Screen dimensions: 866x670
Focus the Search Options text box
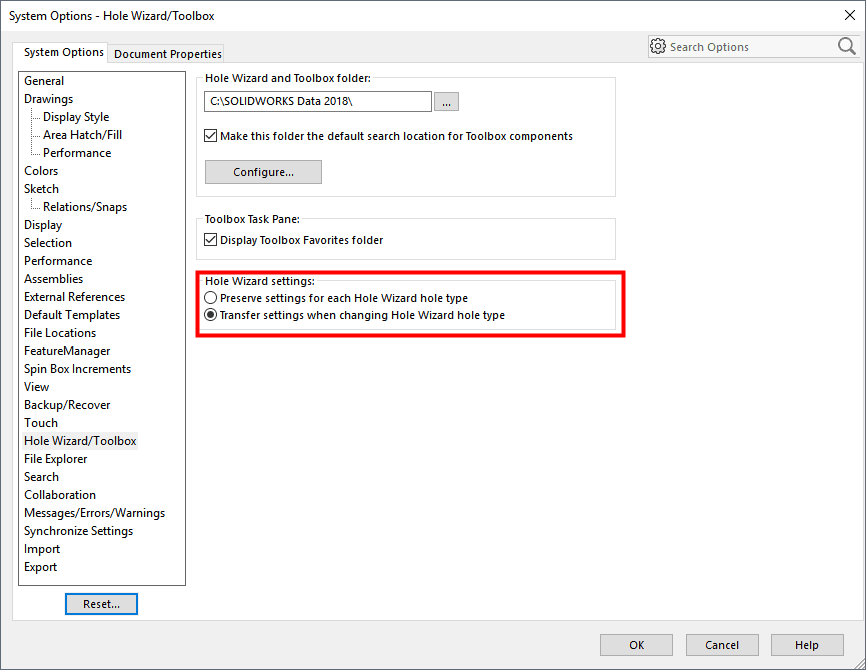(x=751, y=47)
